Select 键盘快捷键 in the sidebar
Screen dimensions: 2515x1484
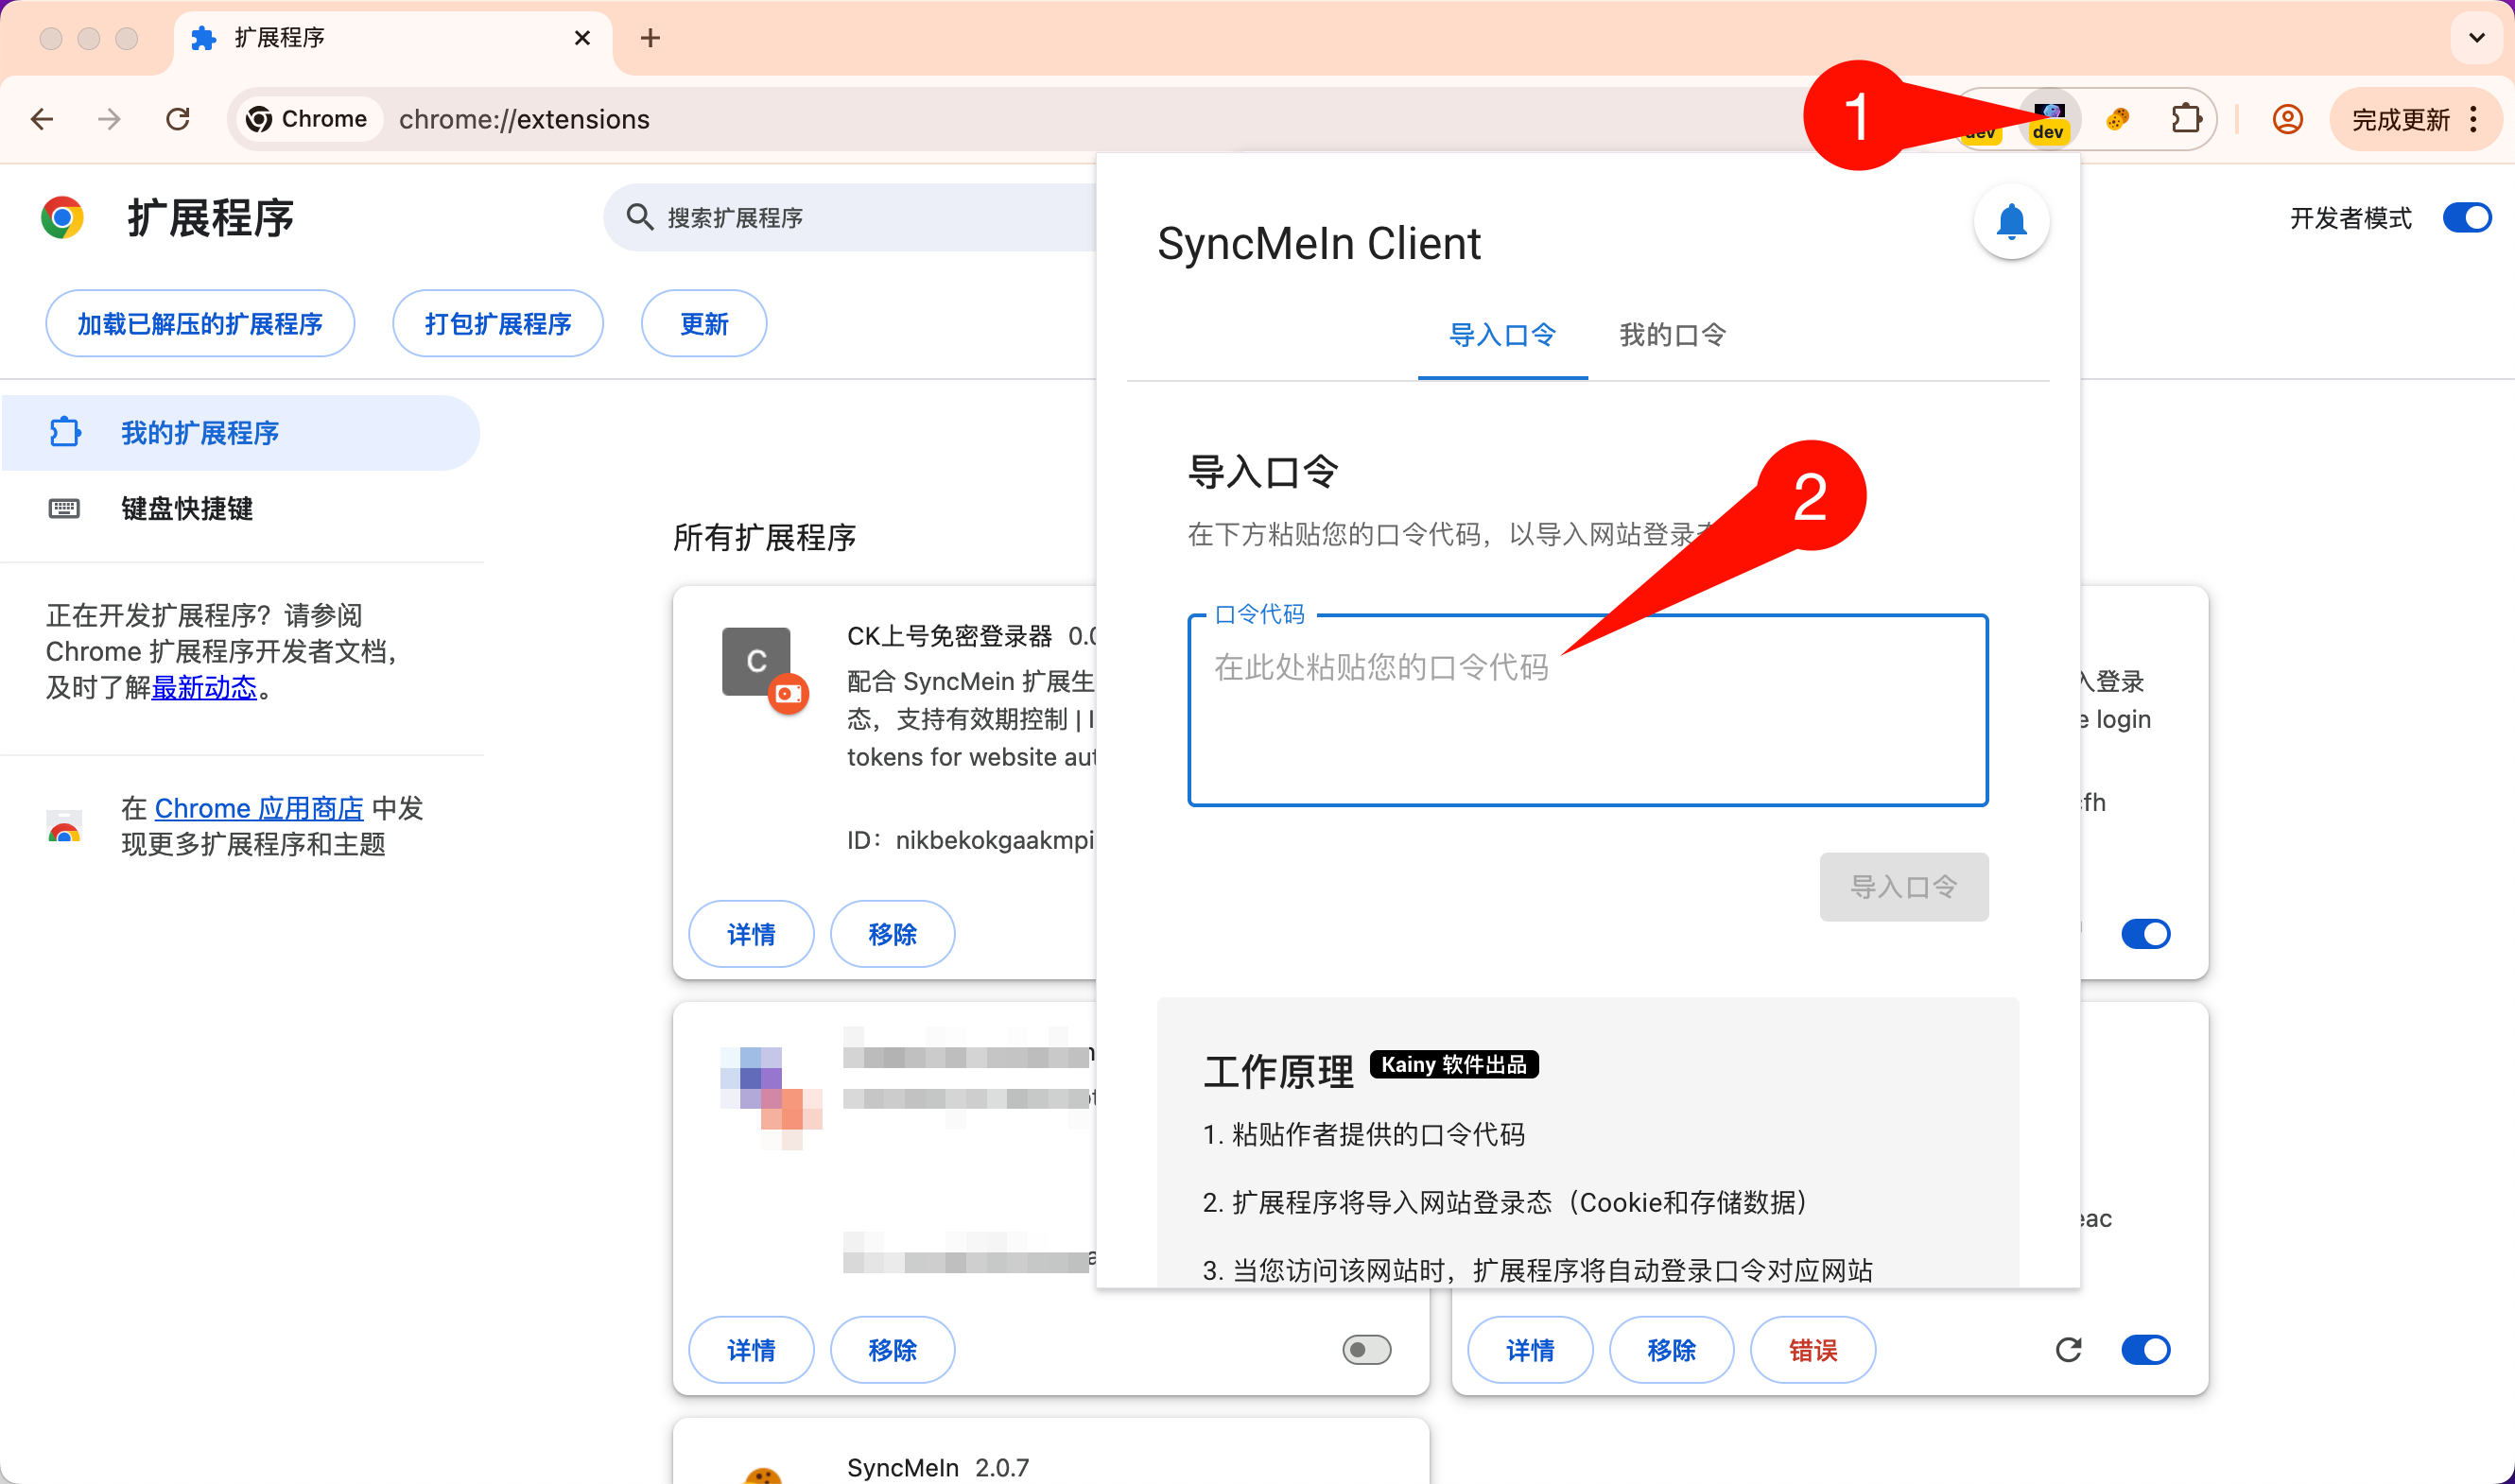pyautogui.click(x=186, y=508)
